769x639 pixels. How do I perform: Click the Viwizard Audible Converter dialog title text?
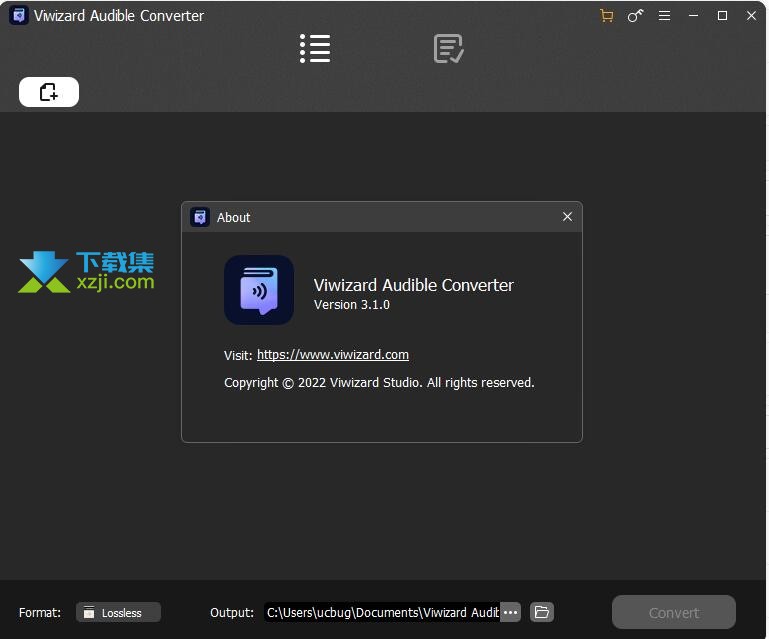[413, 285]
